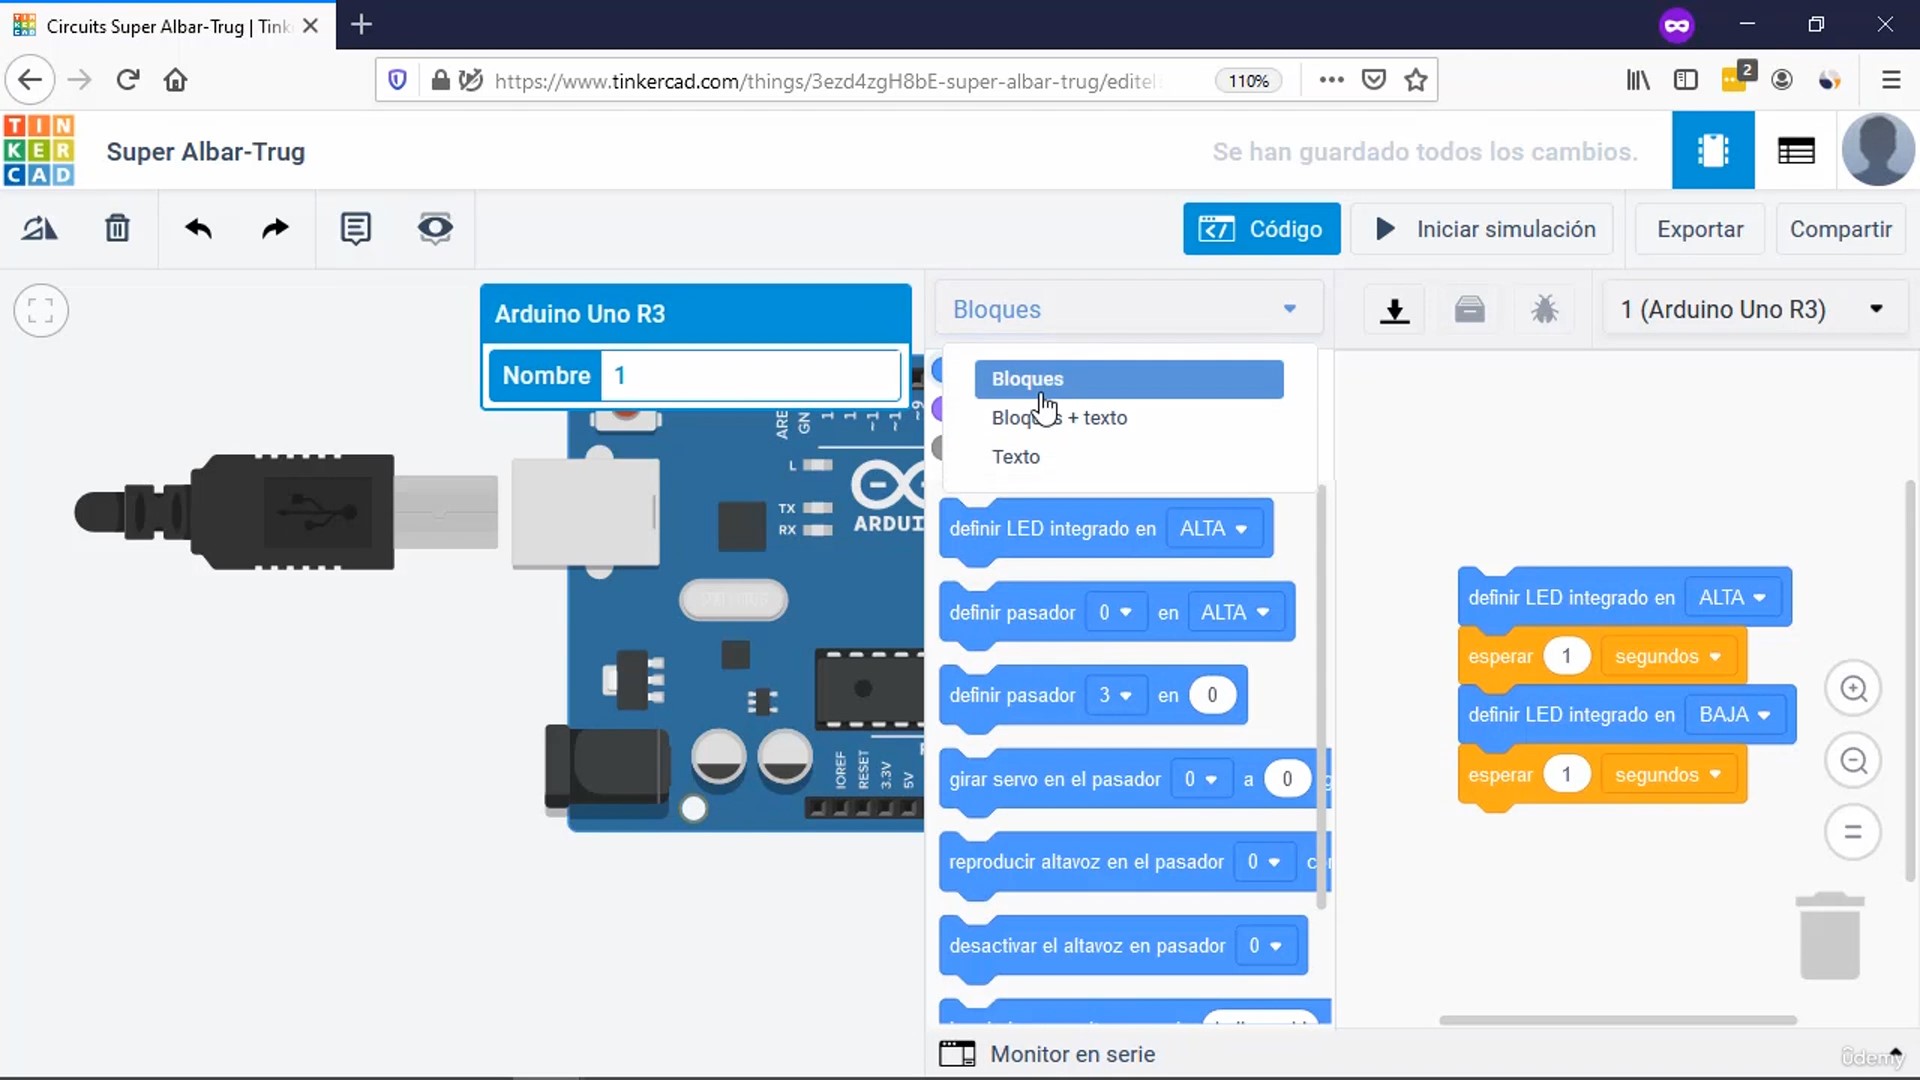Click the block palette vertical scrollbar

point(1321,697)
